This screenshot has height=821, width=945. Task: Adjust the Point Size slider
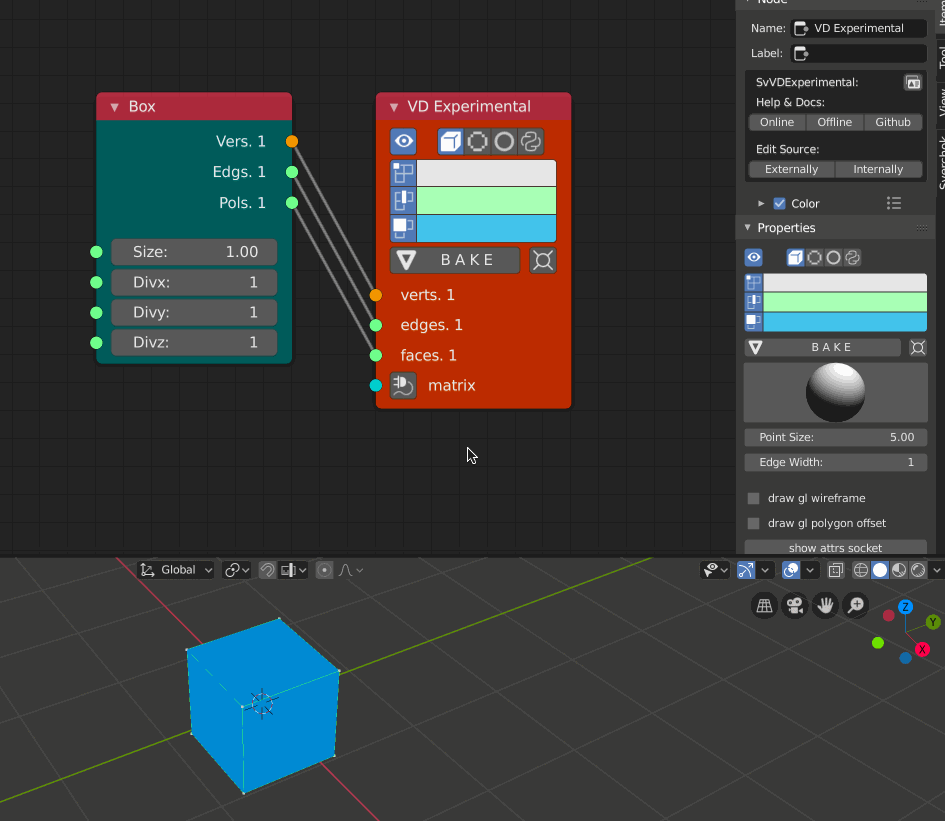coord(835,438)
